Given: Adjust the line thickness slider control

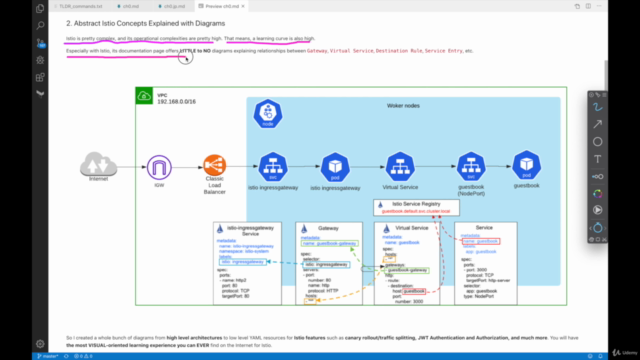Looking at the screenshot, I should [598, 177].
